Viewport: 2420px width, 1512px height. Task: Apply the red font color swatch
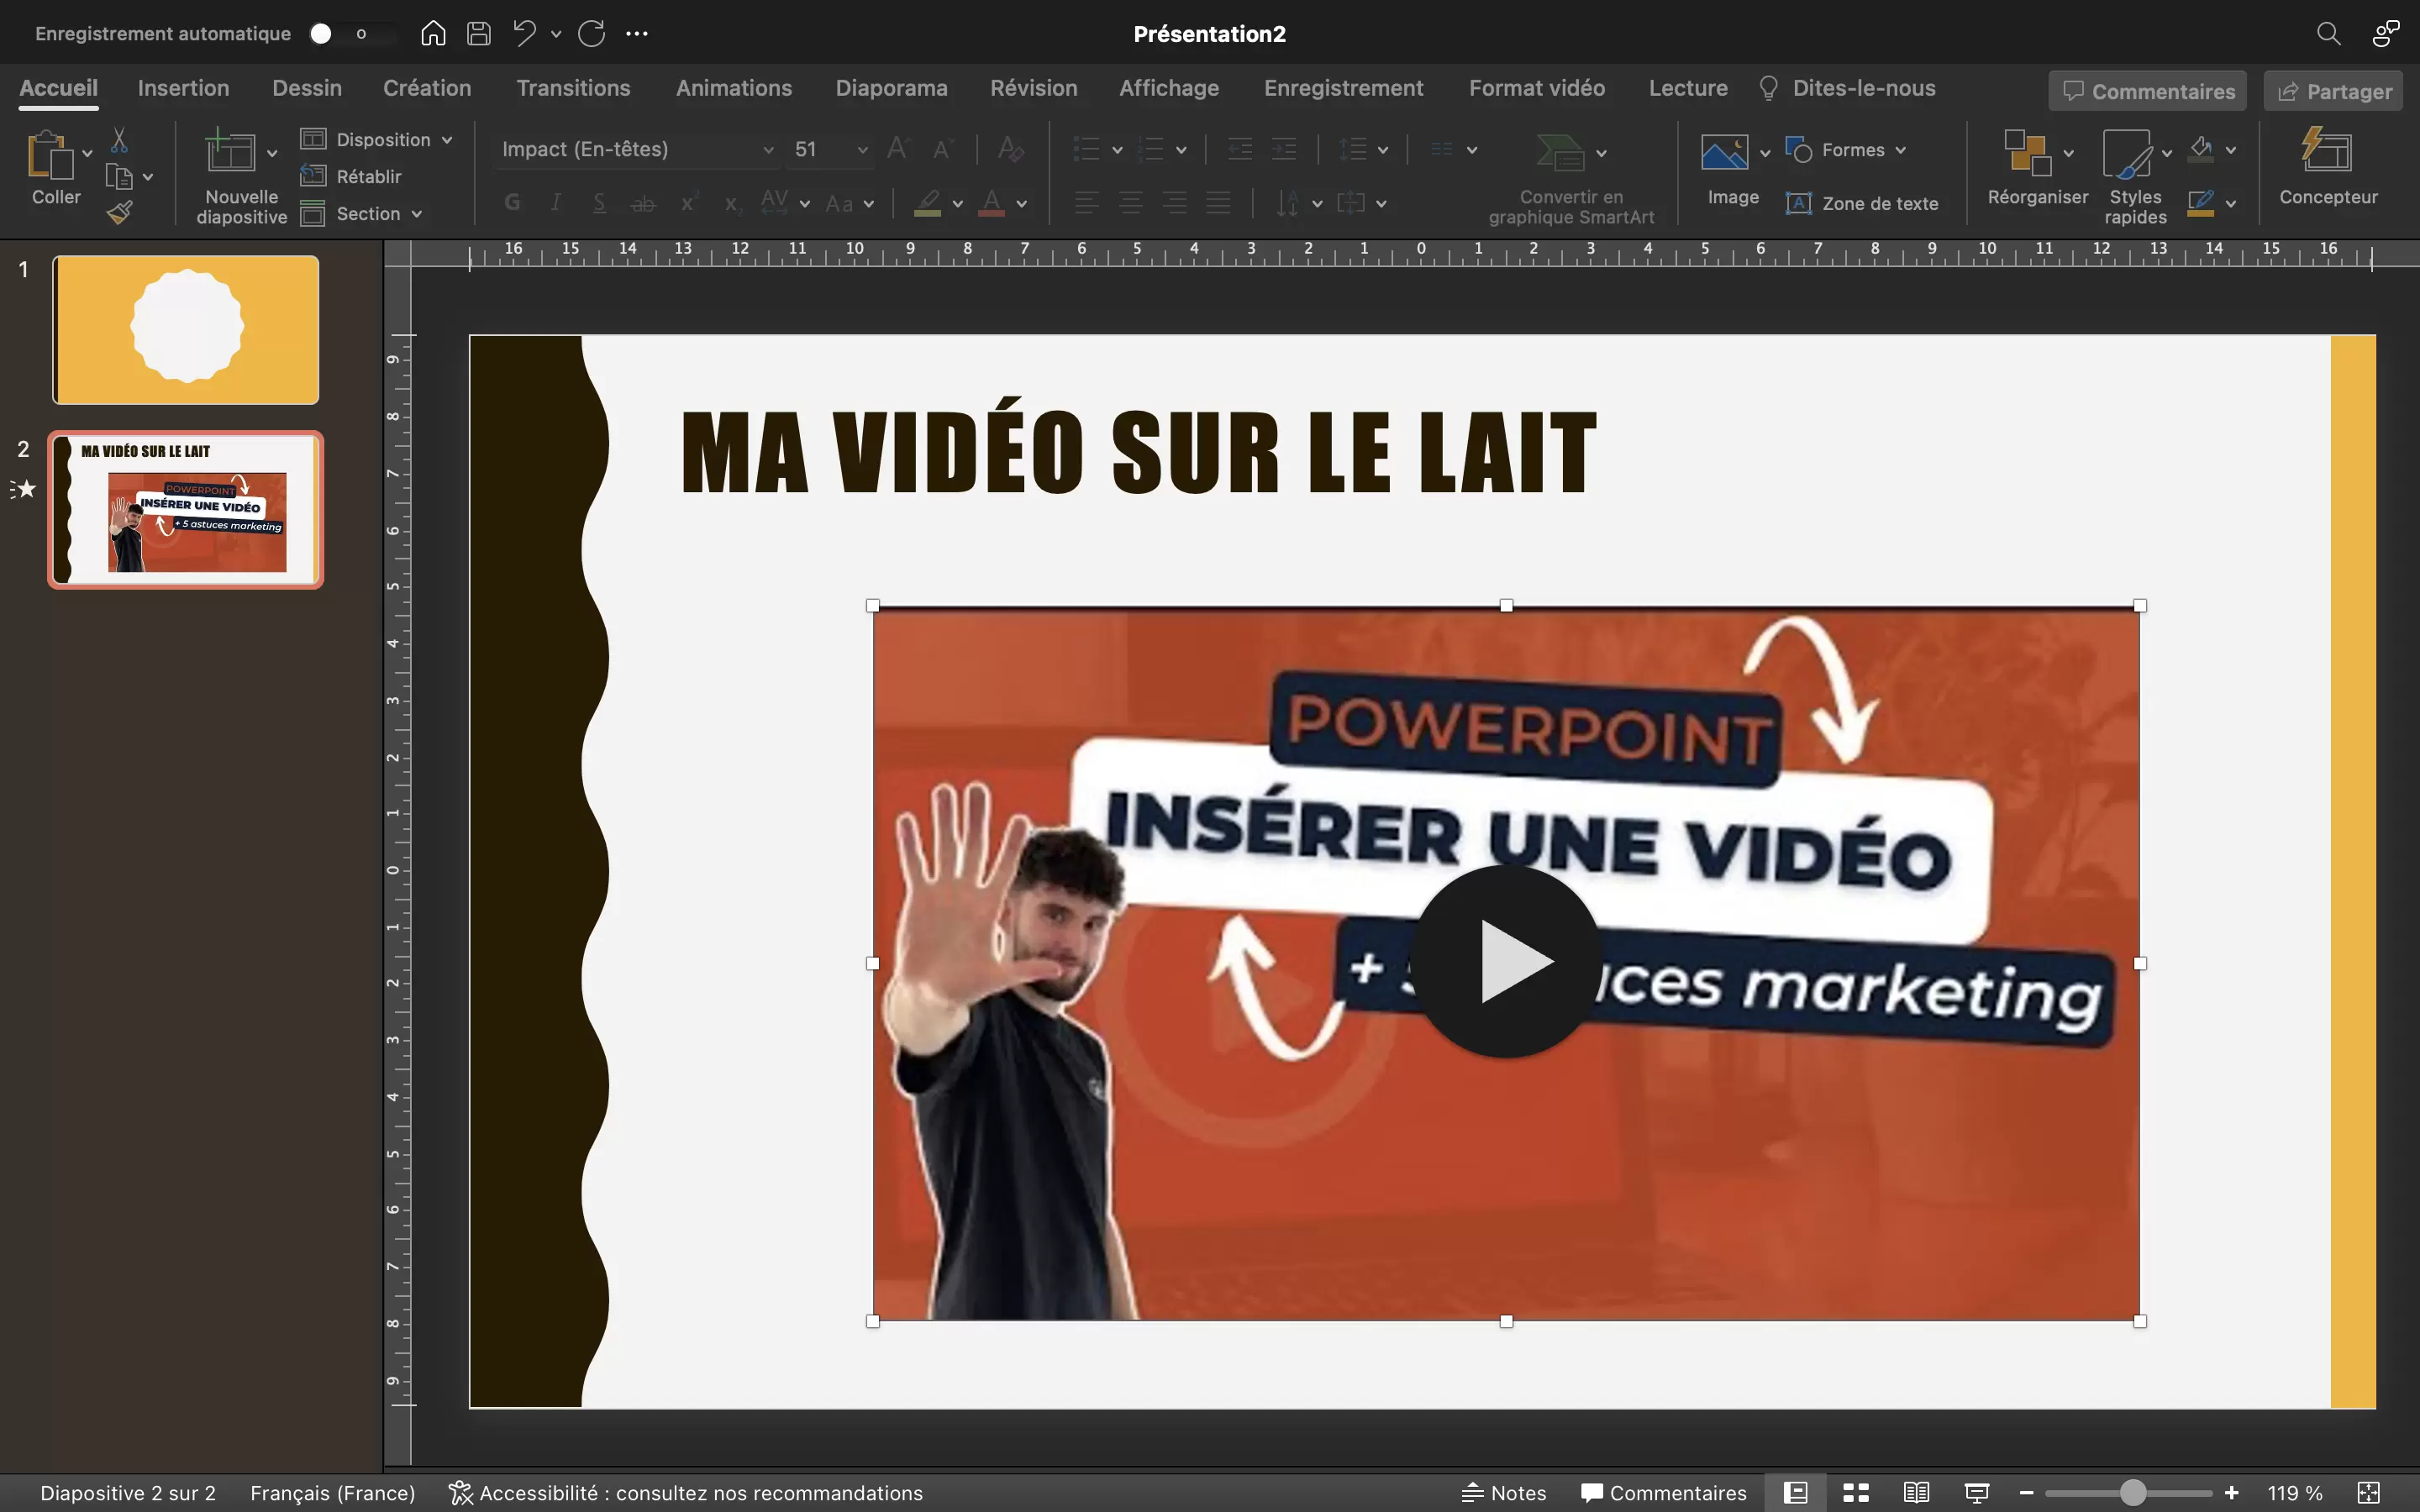point(991,204)
